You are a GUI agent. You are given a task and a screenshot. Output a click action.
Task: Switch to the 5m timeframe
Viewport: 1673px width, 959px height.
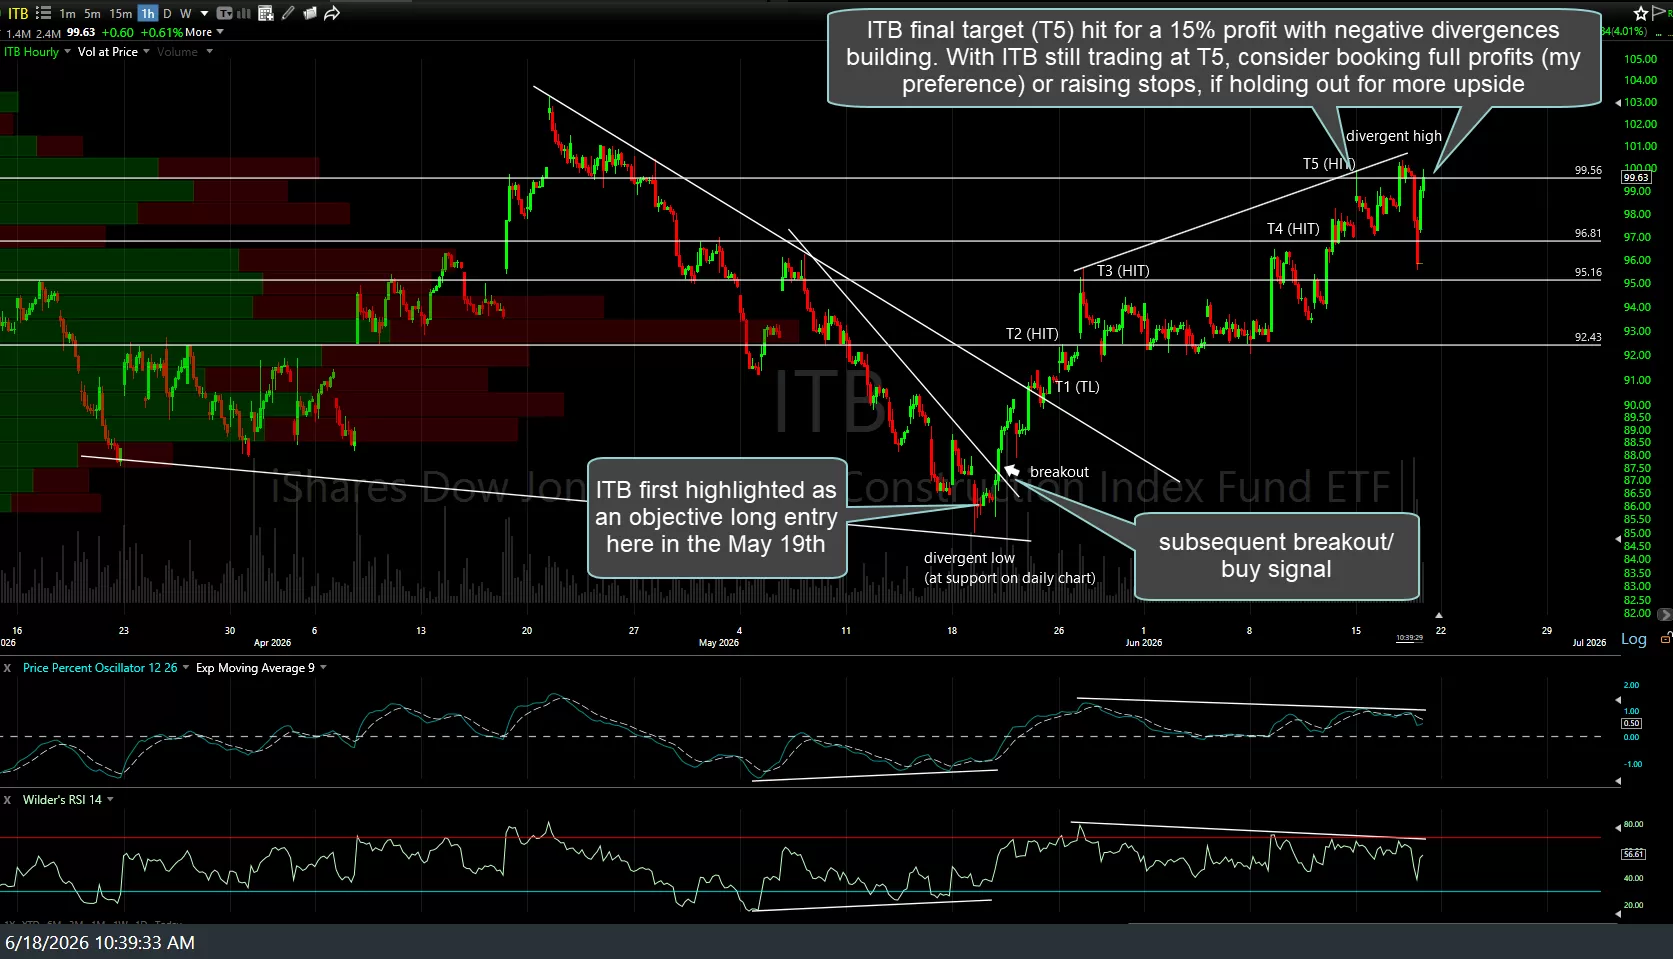pos(92,13)
